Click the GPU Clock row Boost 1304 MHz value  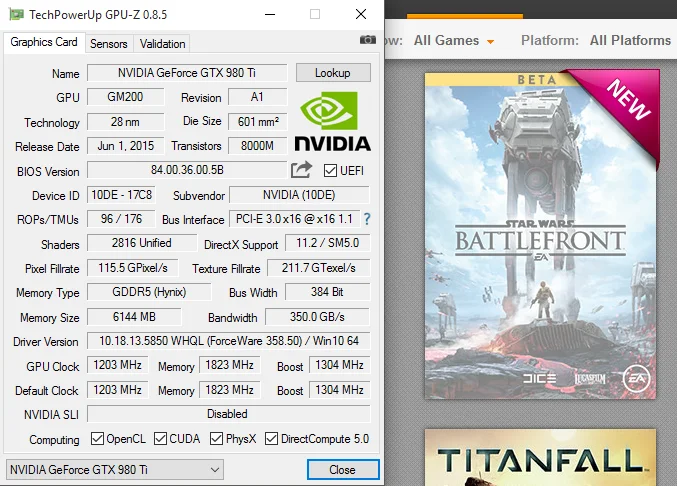(339, 365)
